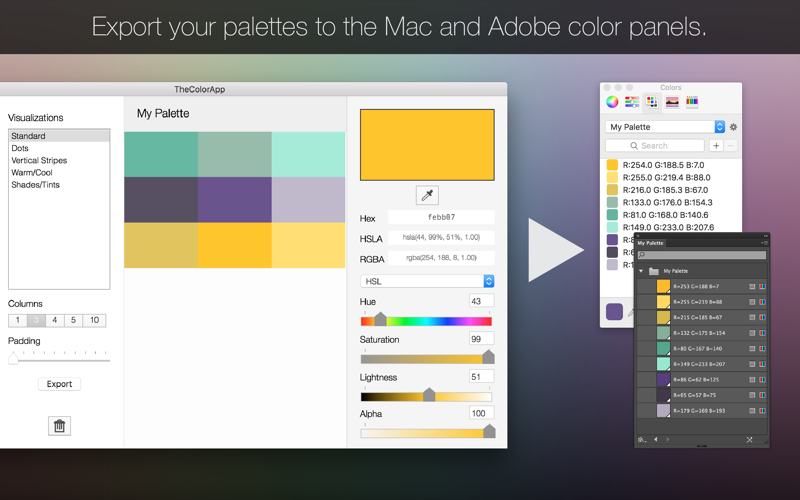Screen dimensions: 800x500
Task: Select Dots visualization
Action: point(59,148)
